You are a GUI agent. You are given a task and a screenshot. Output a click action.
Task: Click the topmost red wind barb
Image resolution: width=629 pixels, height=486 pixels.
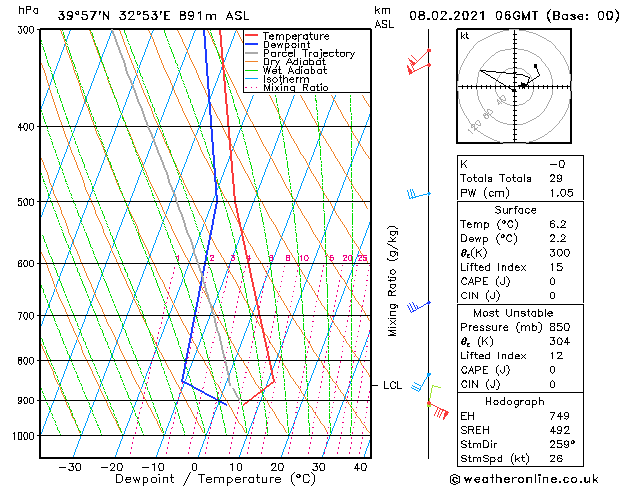click(x=419, y=58)
